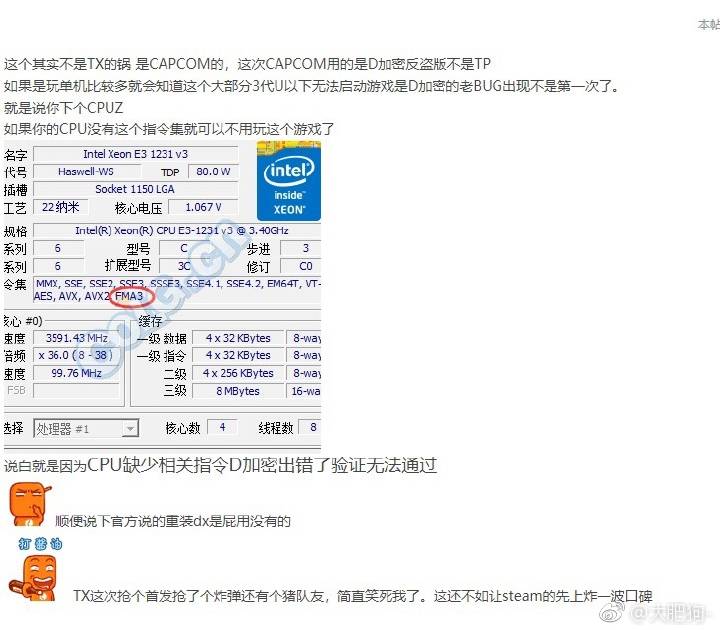Click the socket field 'Socket 1150 LGA'
The height and width of the screenshot is (630, 720).
(x=135, y=189)
